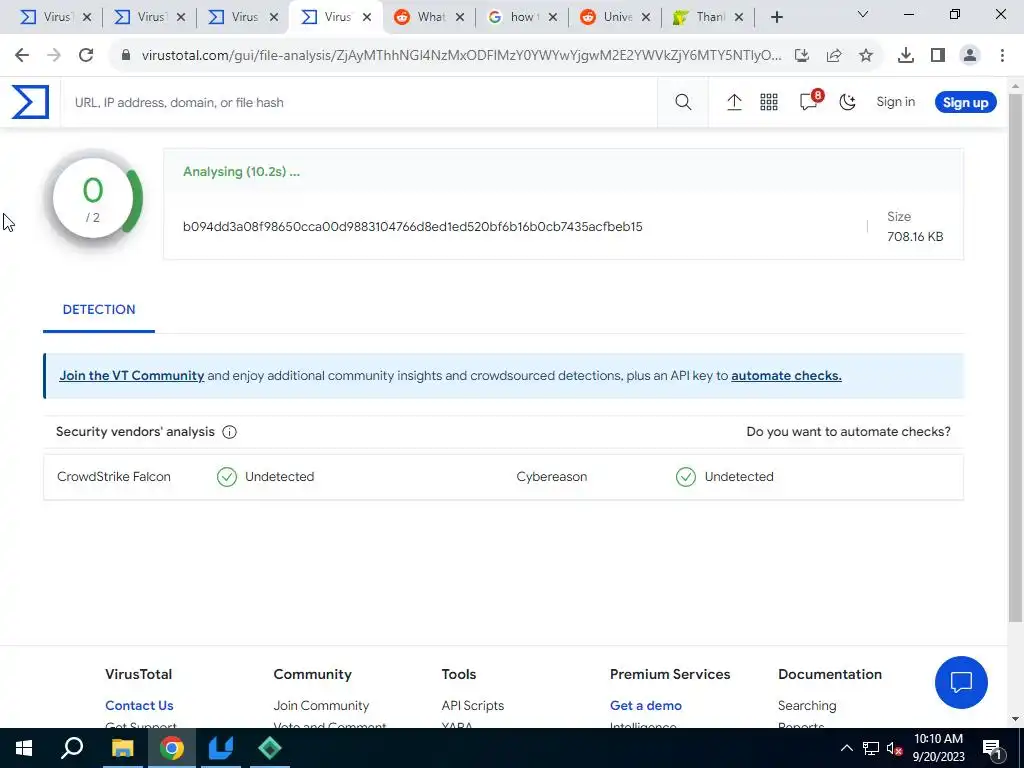
Task: Click the file hash text b094dd3a08f9...
Action: [x=412, y=227]
